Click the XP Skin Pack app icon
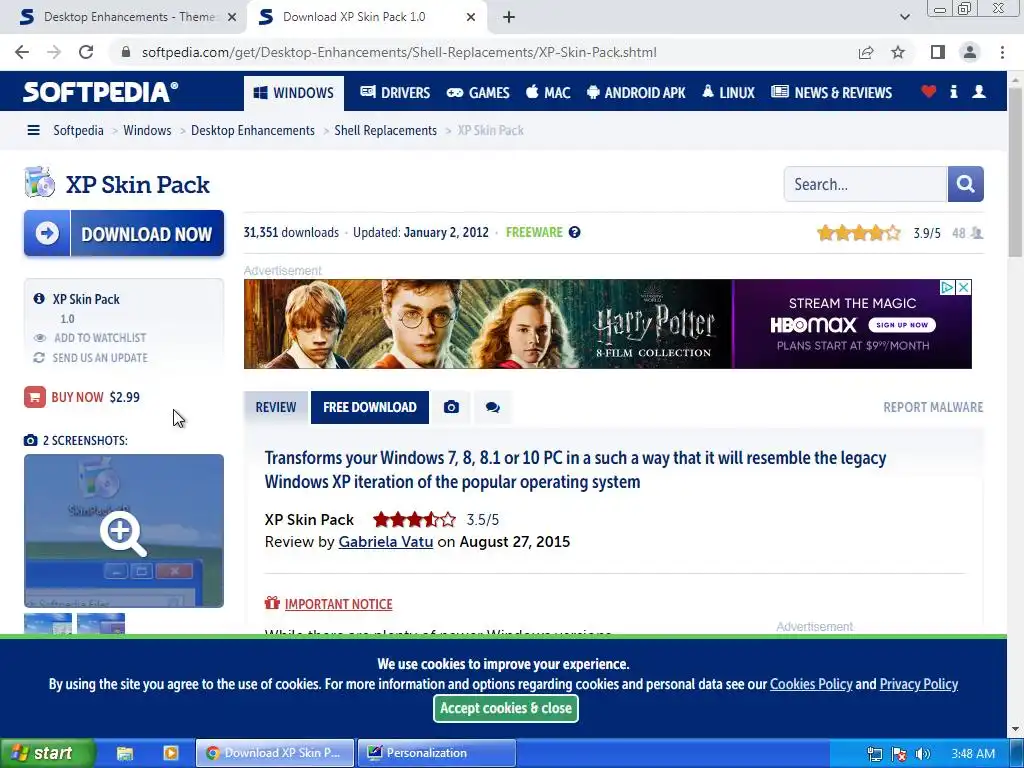 click(40, 182)
